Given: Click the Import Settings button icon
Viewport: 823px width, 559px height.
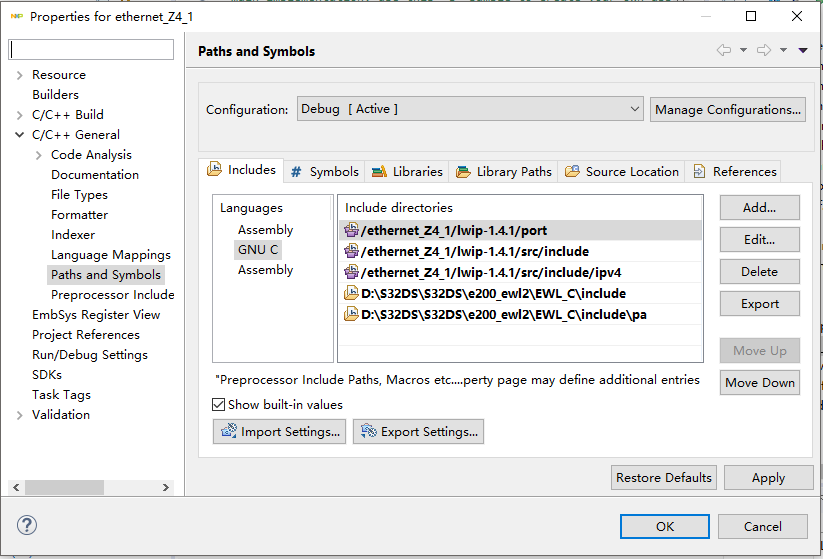Looking at the screenshot, I should point(229,432).
